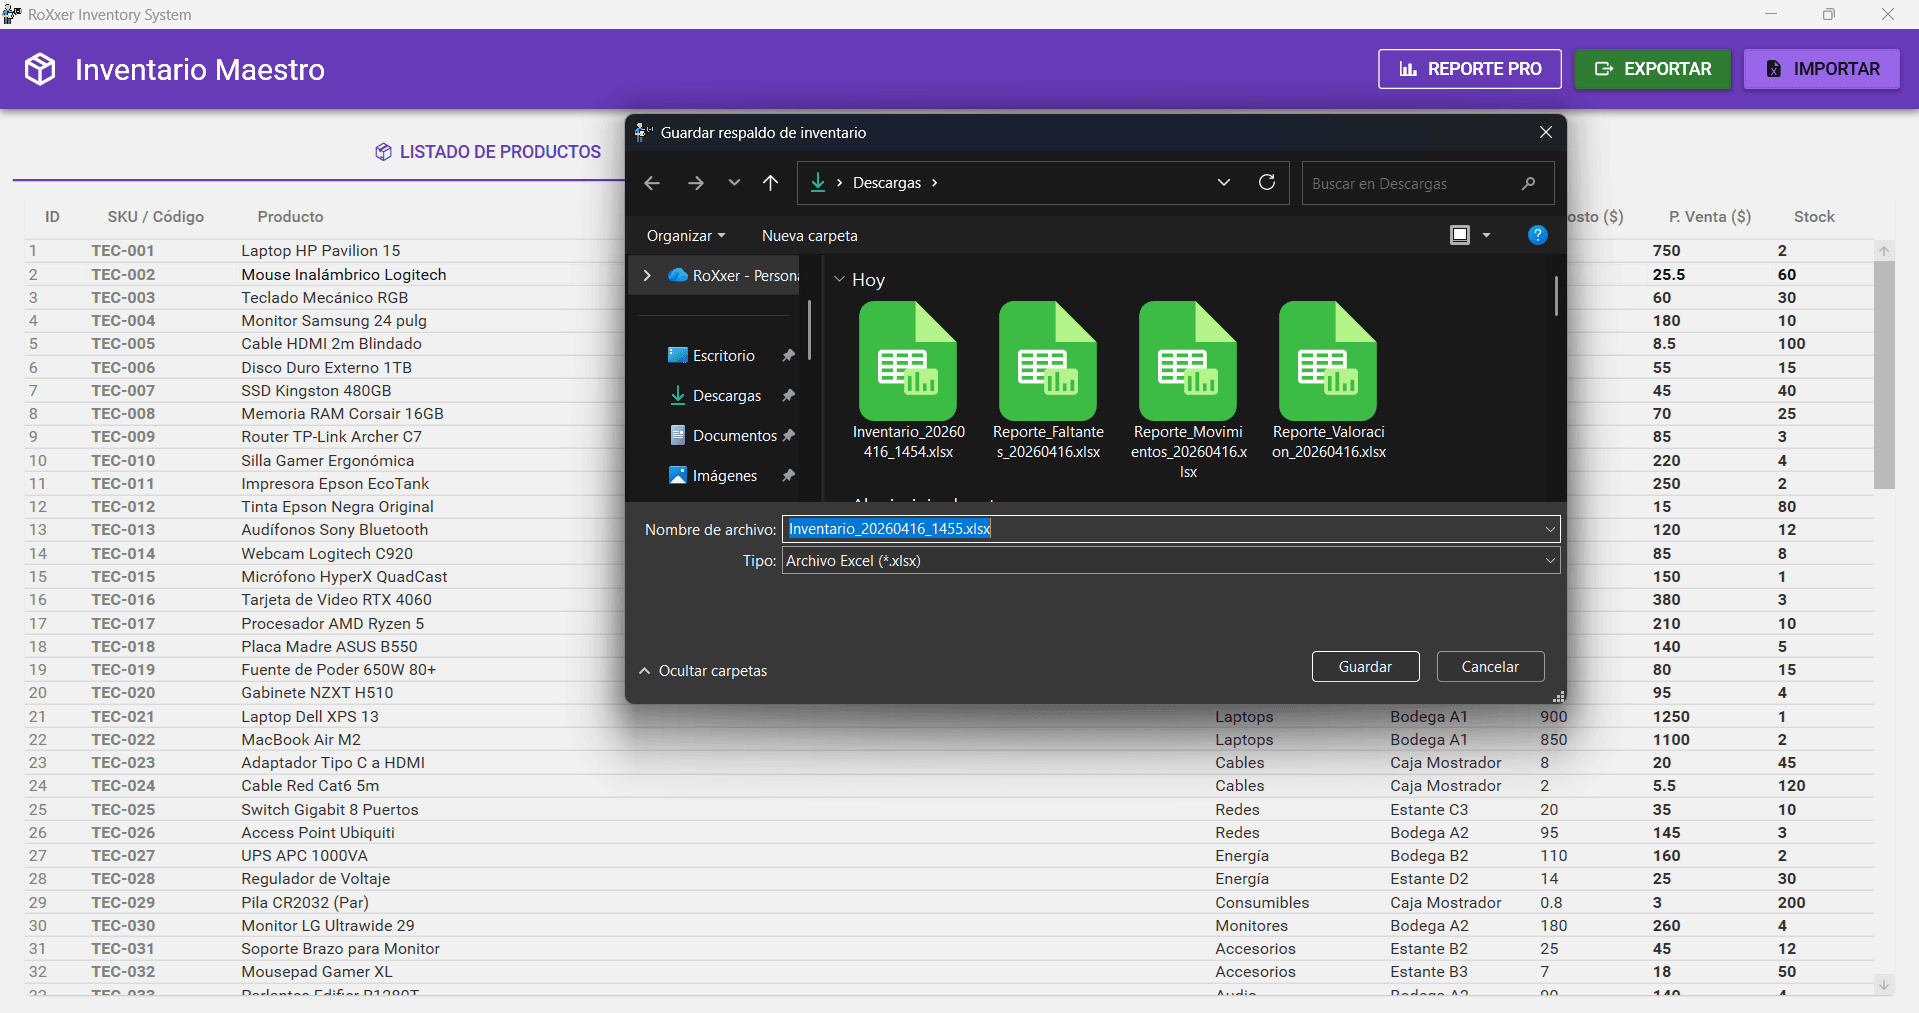
Task: Expand the address bar history dropdown
Action: click(1224, 183)
